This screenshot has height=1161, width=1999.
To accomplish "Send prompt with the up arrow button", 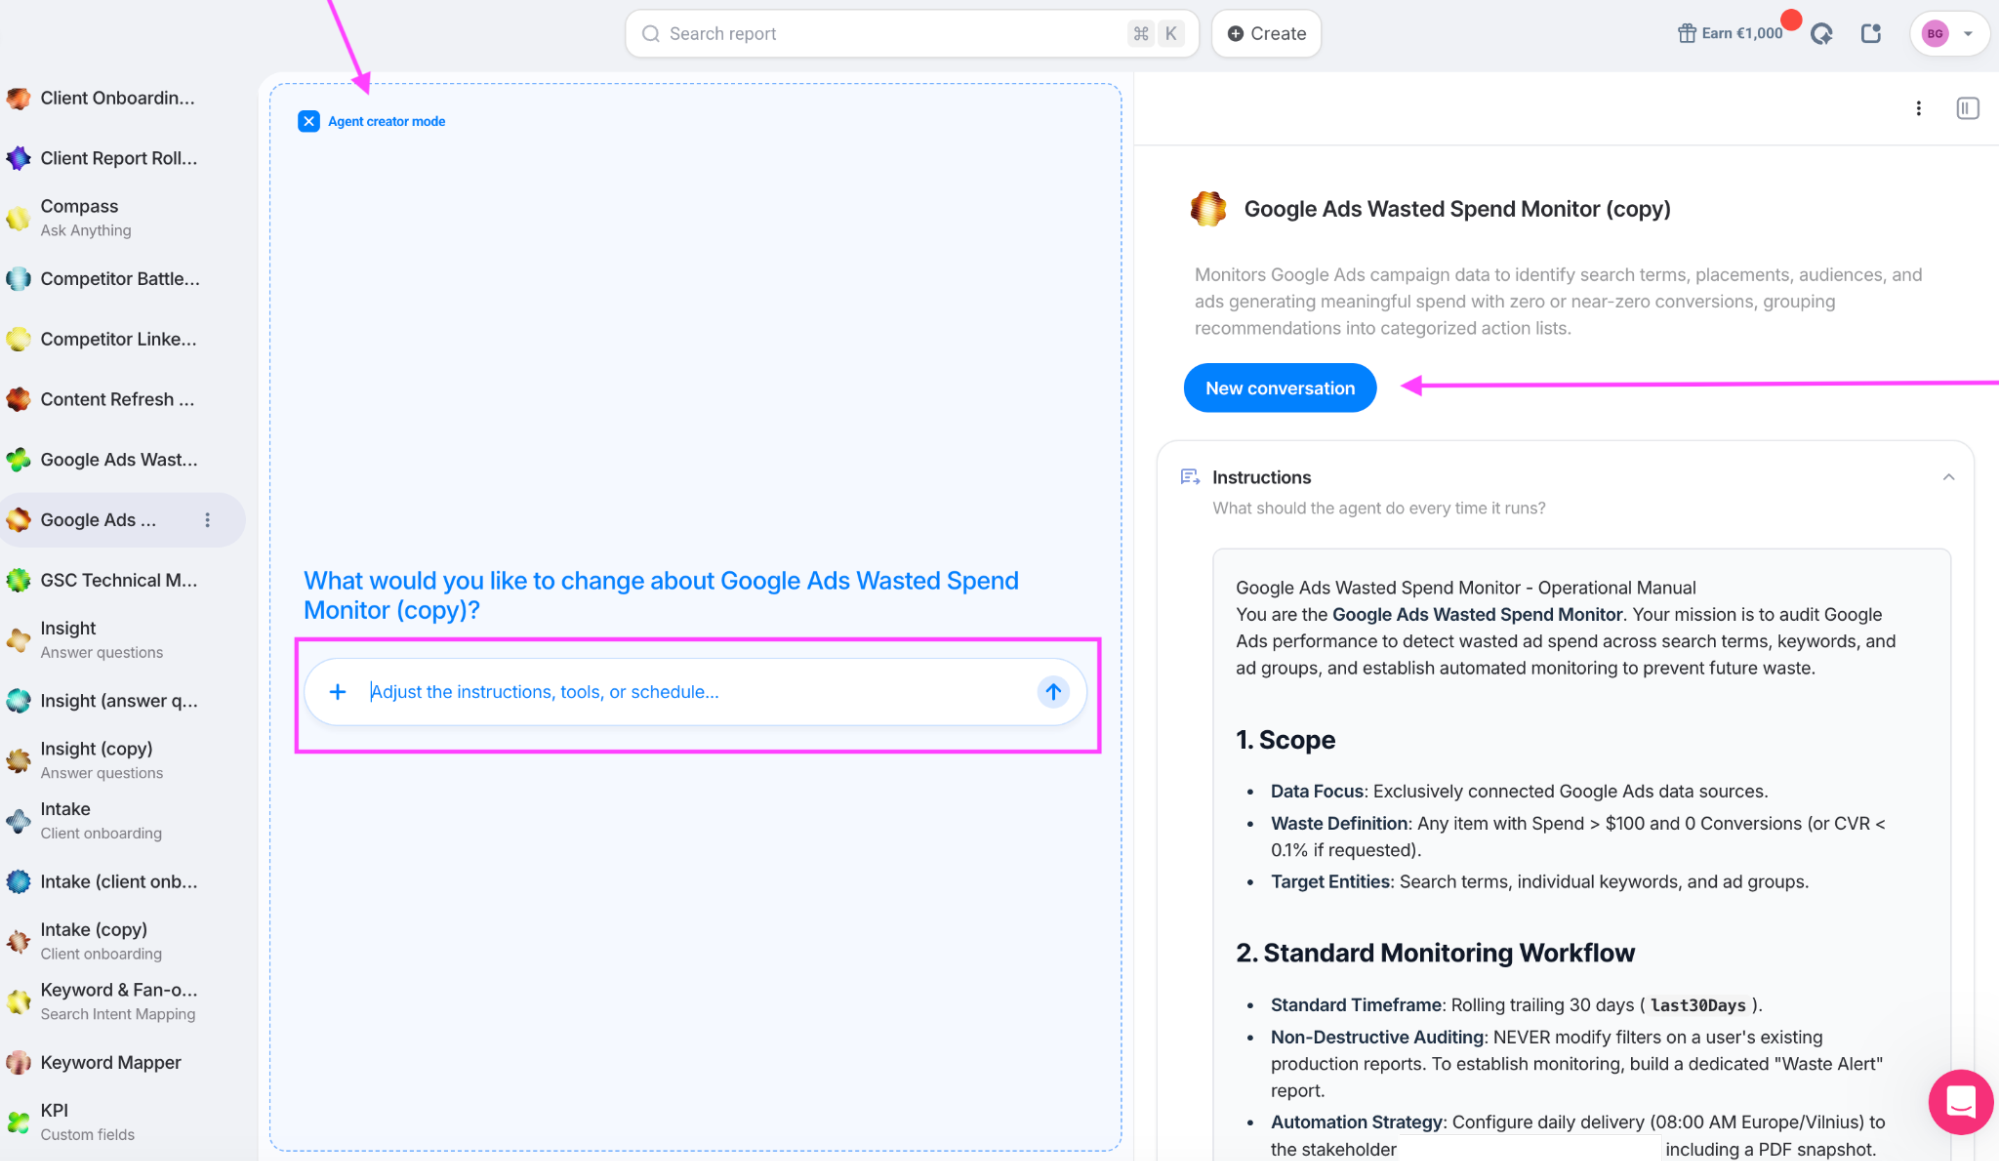I will (x=1053, y=691).
